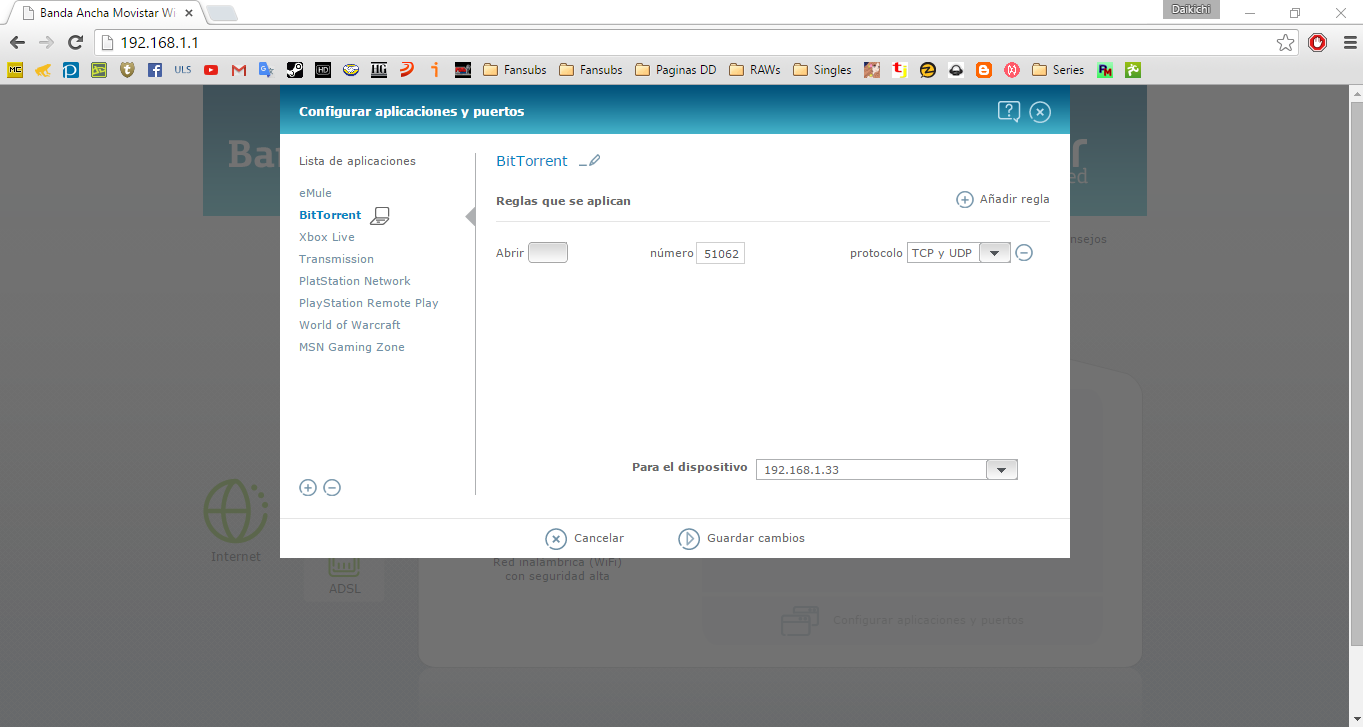The height and width of the screenshot is (727, 1363).
Task: Open the red tj bookmark icon
Action: [x=900, y=70]
